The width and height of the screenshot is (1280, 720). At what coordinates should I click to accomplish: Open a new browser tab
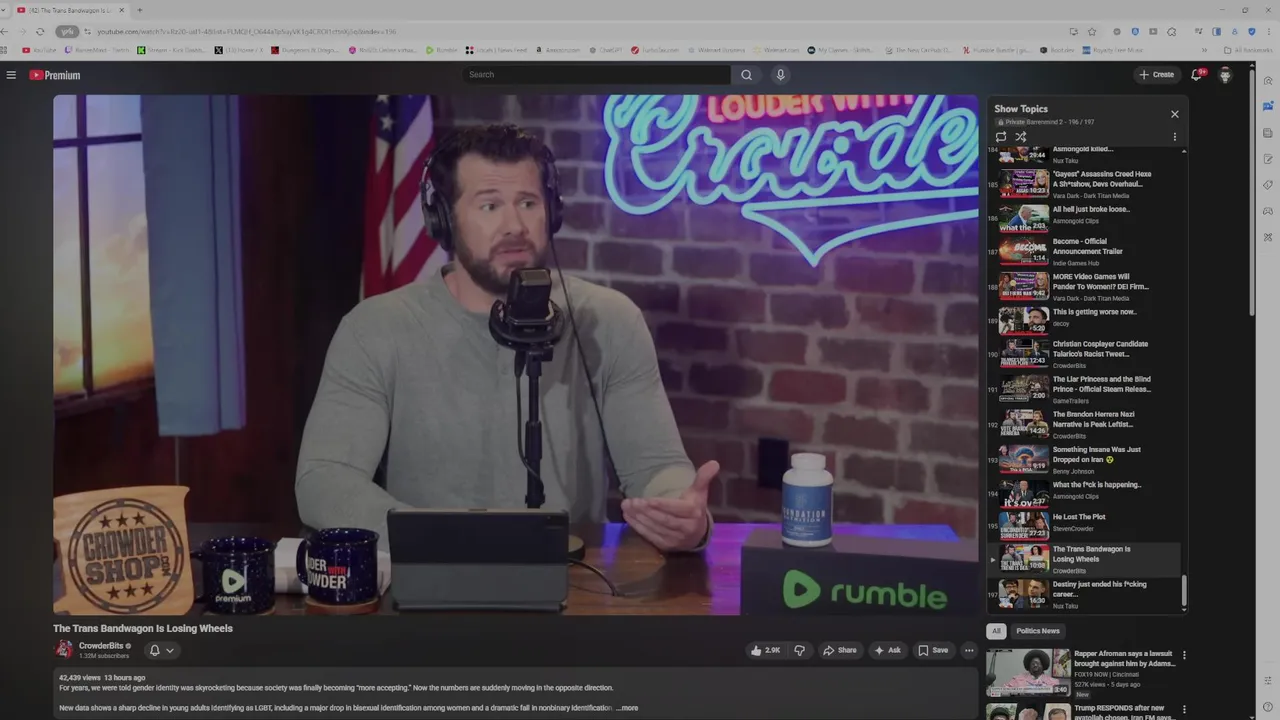click(139, 10)
